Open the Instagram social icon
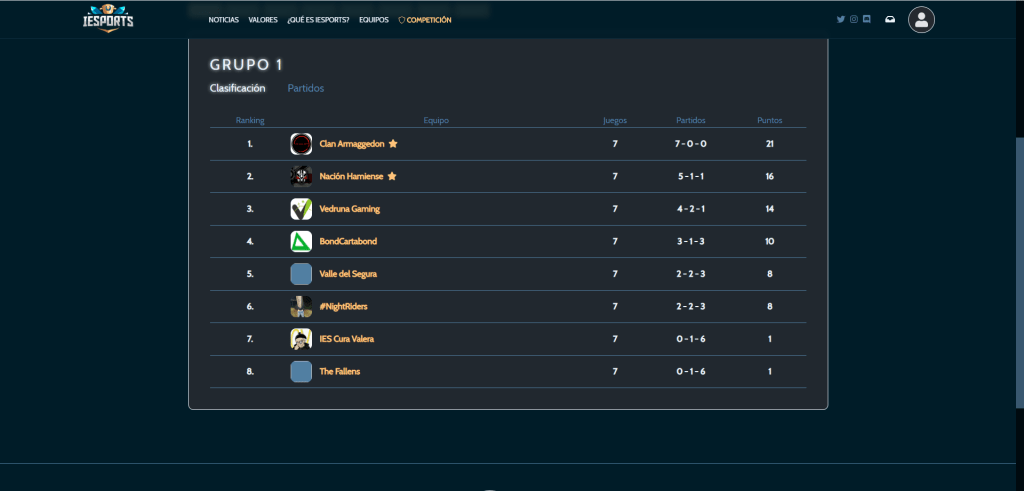This screenshot has width=1024, height=491. (x=854, y=19)
